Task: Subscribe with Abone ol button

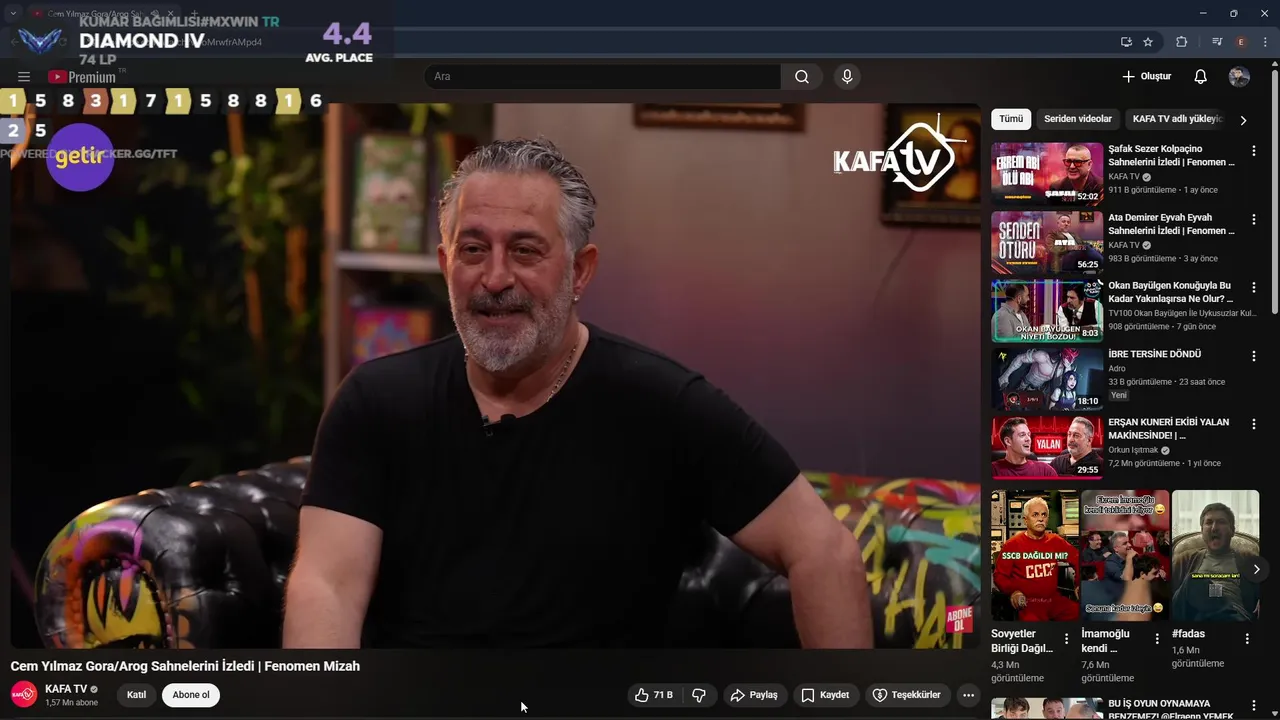Action: 191,695
